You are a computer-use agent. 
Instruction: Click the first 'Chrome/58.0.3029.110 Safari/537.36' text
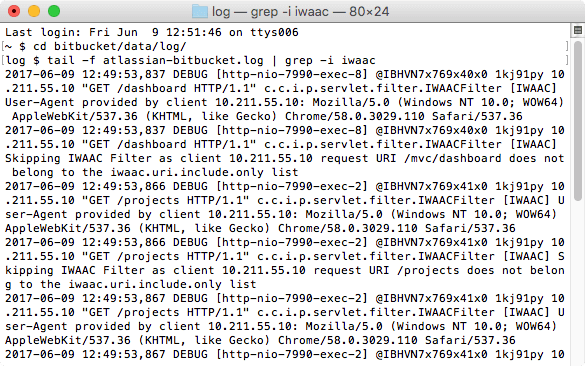(404, 116)
